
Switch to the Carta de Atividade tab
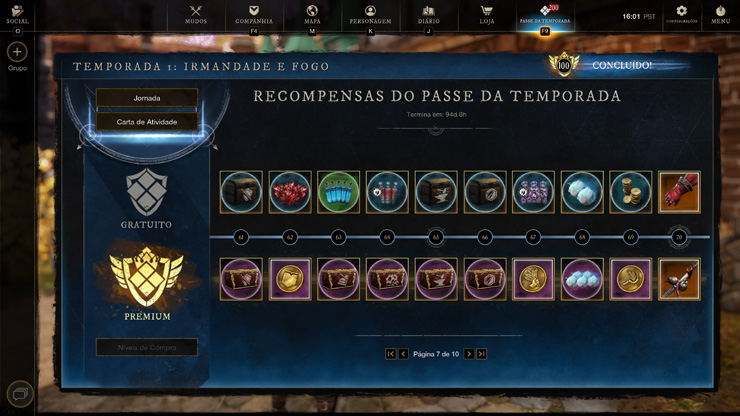pos(147,122)
